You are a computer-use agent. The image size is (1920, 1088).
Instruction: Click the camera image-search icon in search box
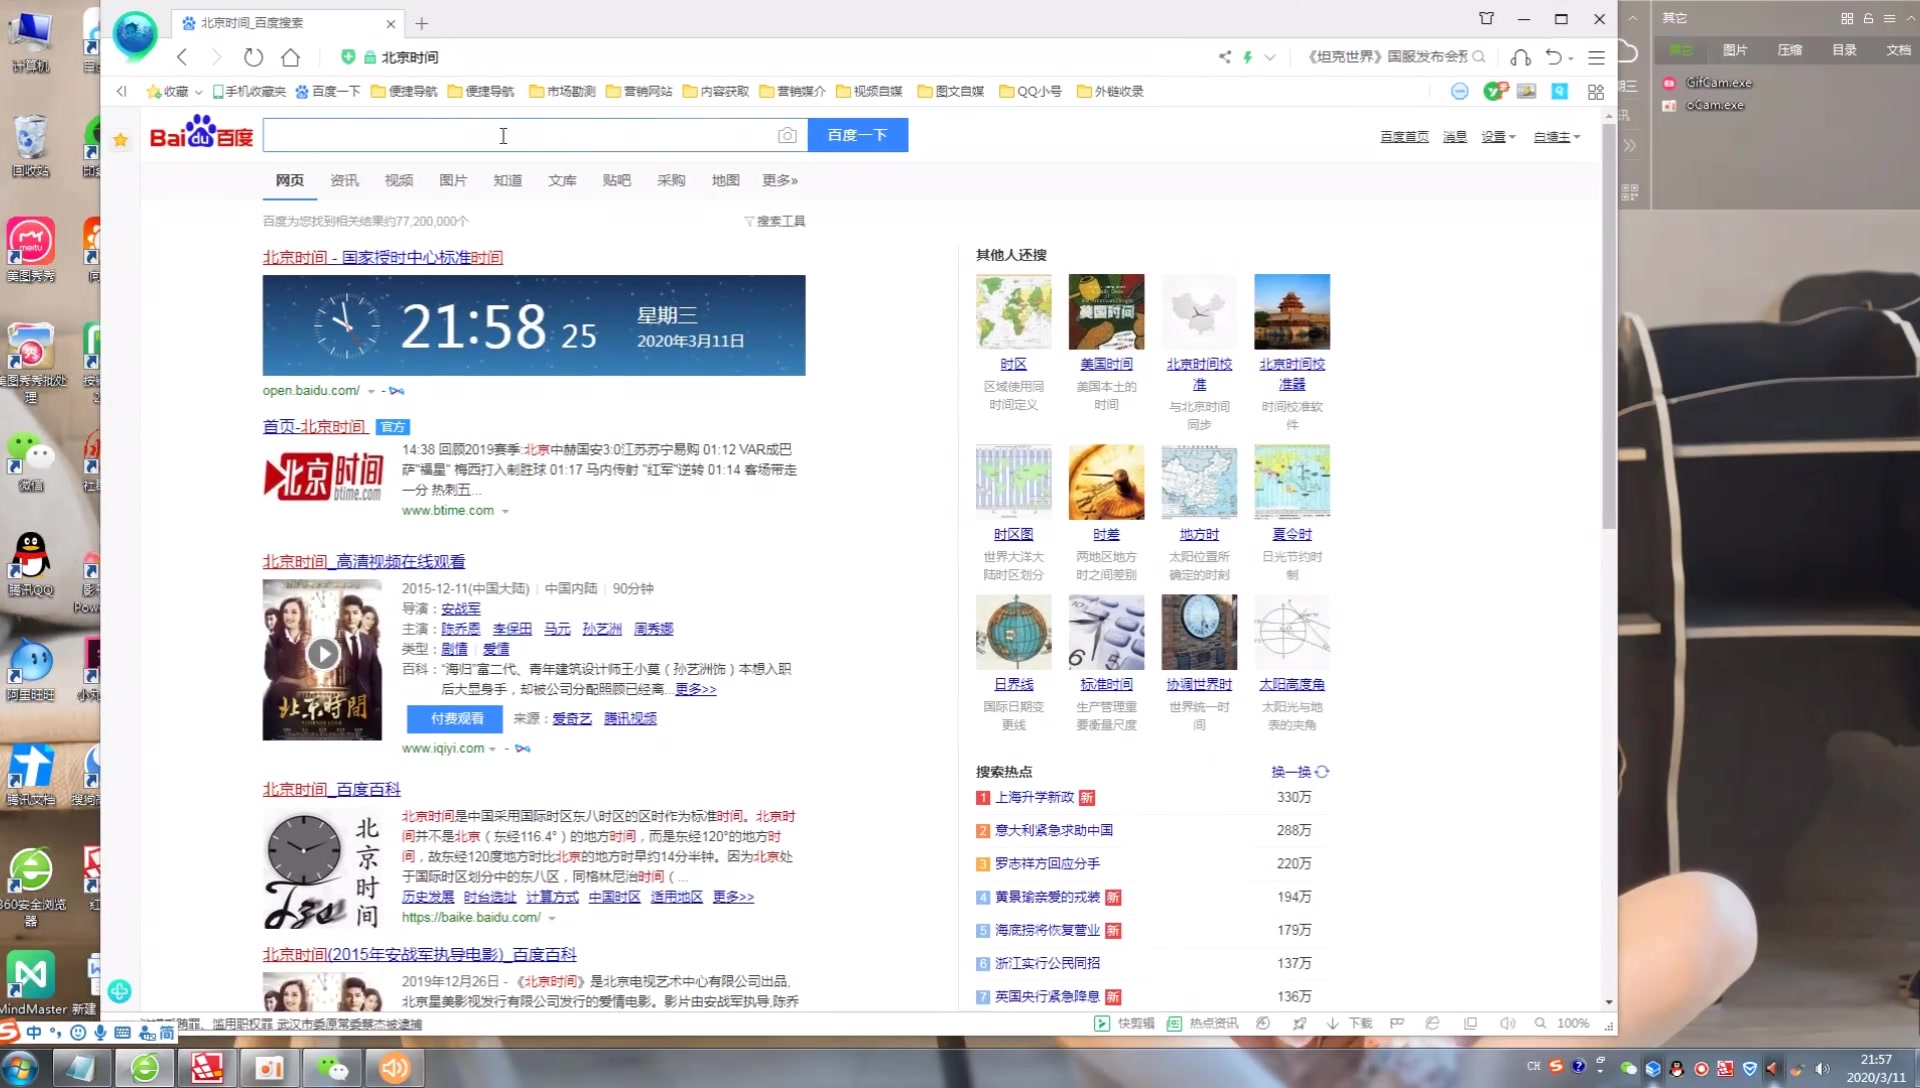787,135
